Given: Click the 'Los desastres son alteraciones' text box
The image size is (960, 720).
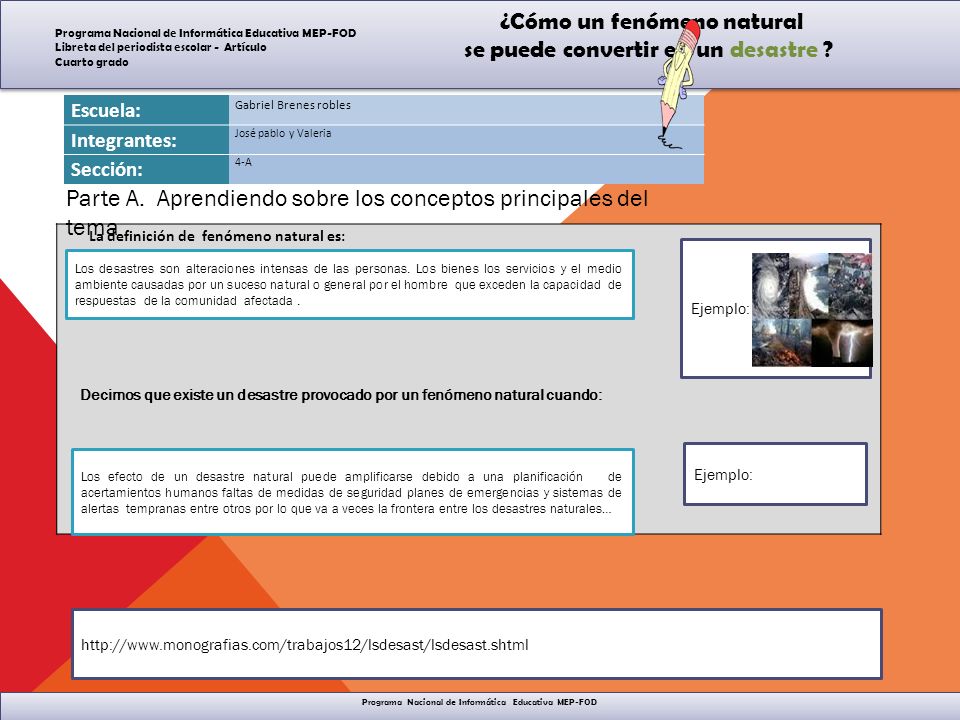Looking at the screenshot, I should click(350, 285).
